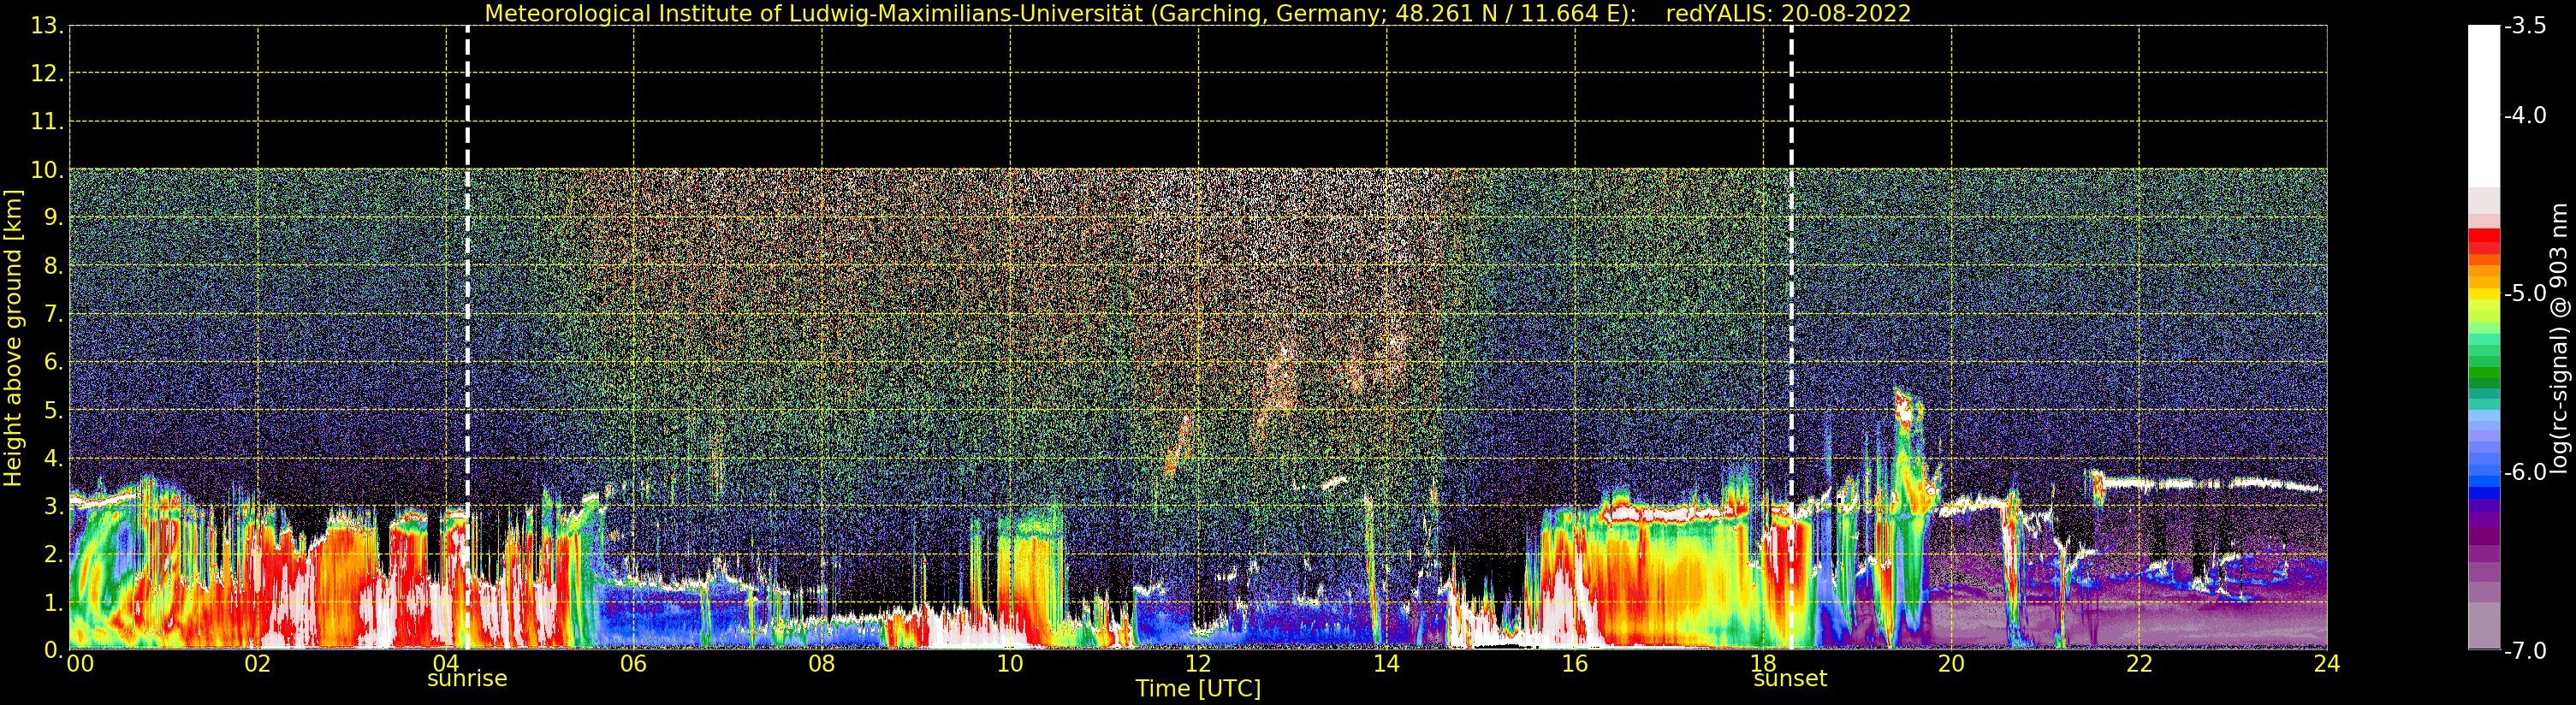Click the '8.' height tick label
Image resolution: width=2576 pixels, height=705 pixels.
54,266
